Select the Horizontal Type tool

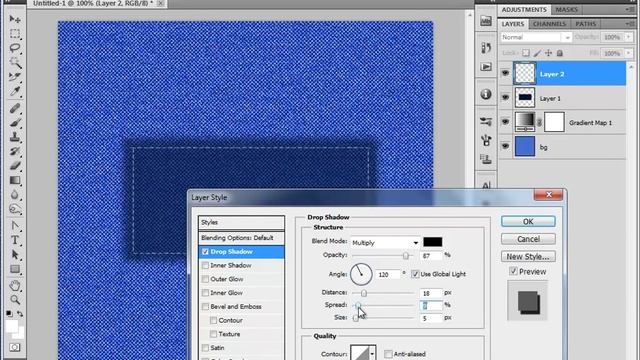tap(15, 240)
